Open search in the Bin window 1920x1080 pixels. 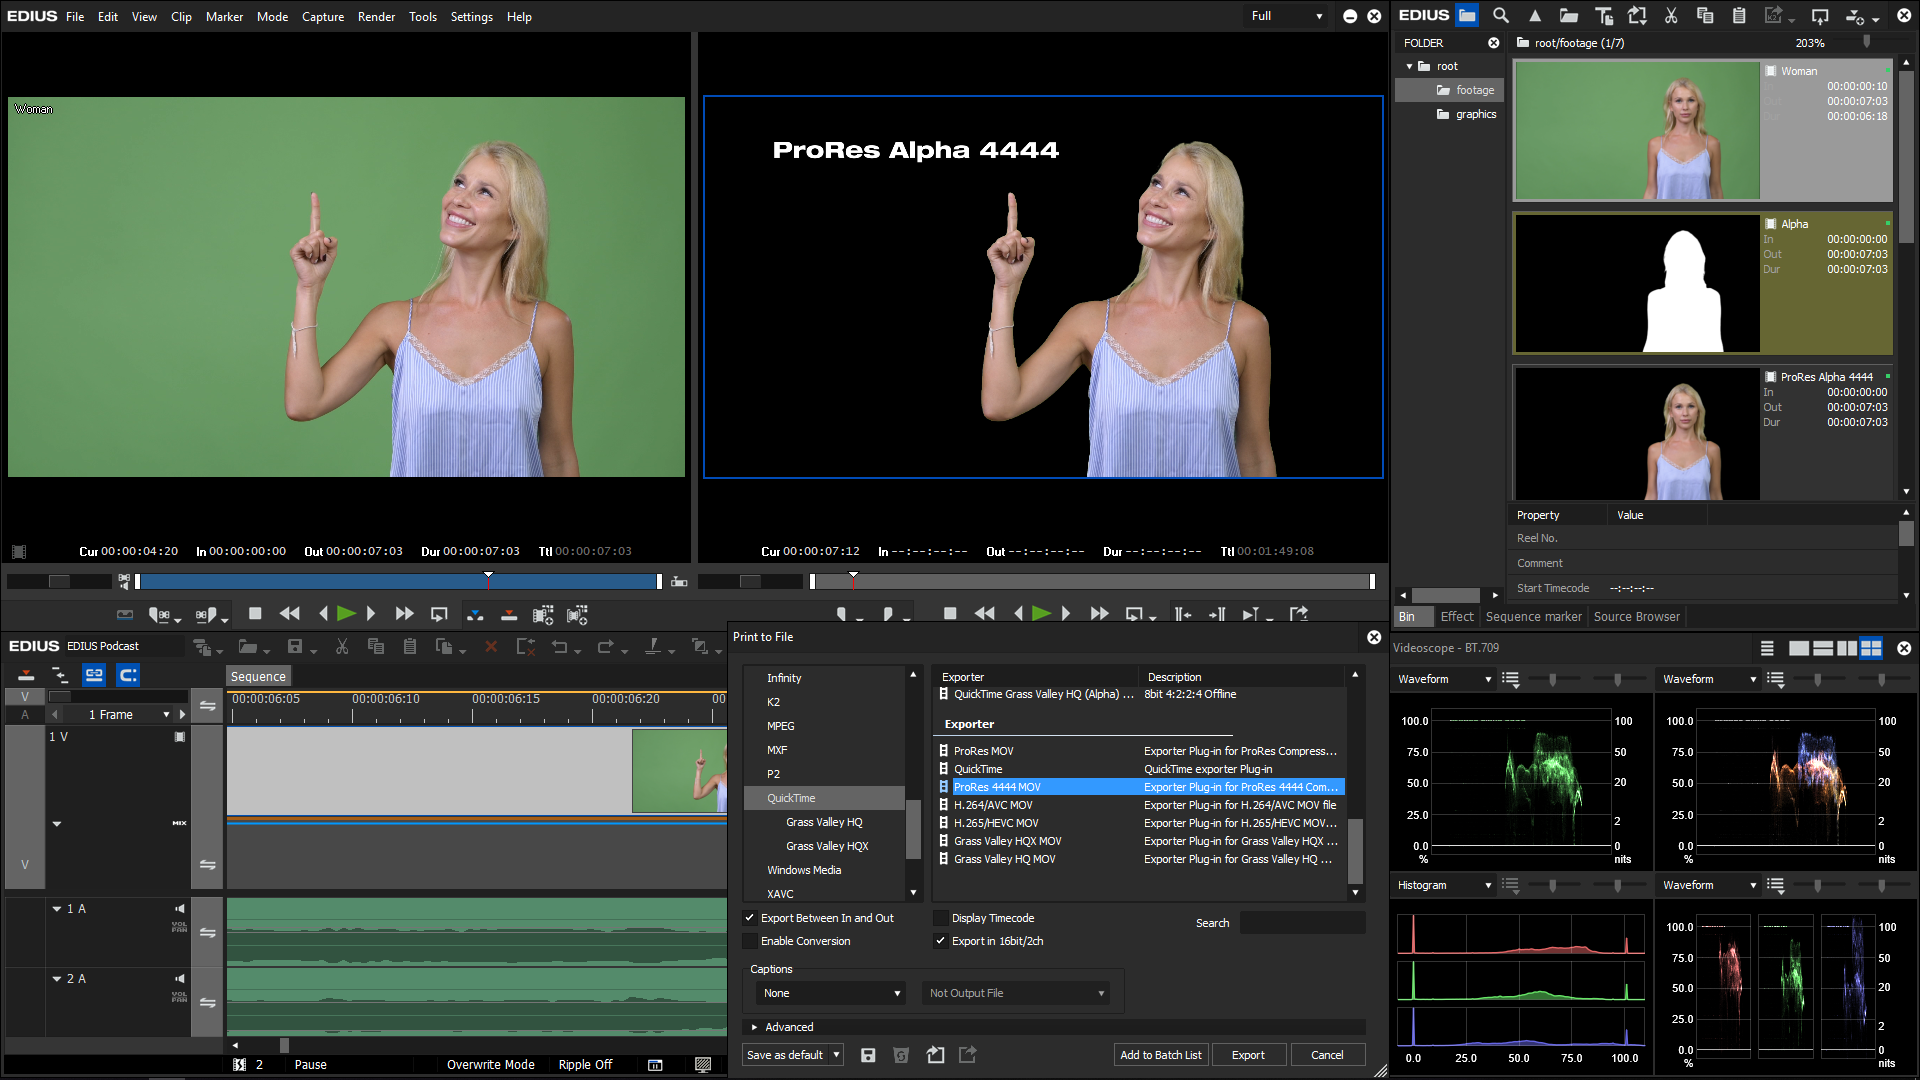click(x=1501, y=15)
